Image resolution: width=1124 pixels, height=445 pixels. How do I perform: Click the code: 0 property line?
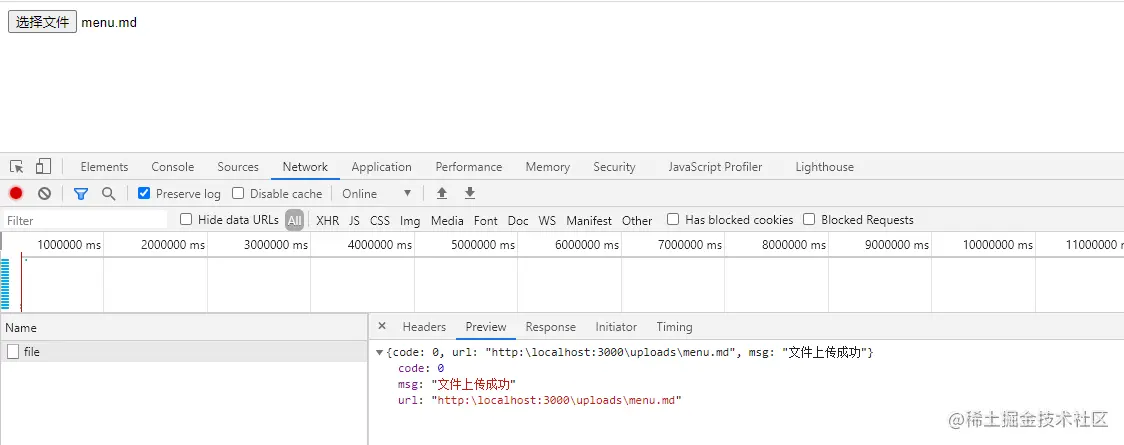point(421,368)
